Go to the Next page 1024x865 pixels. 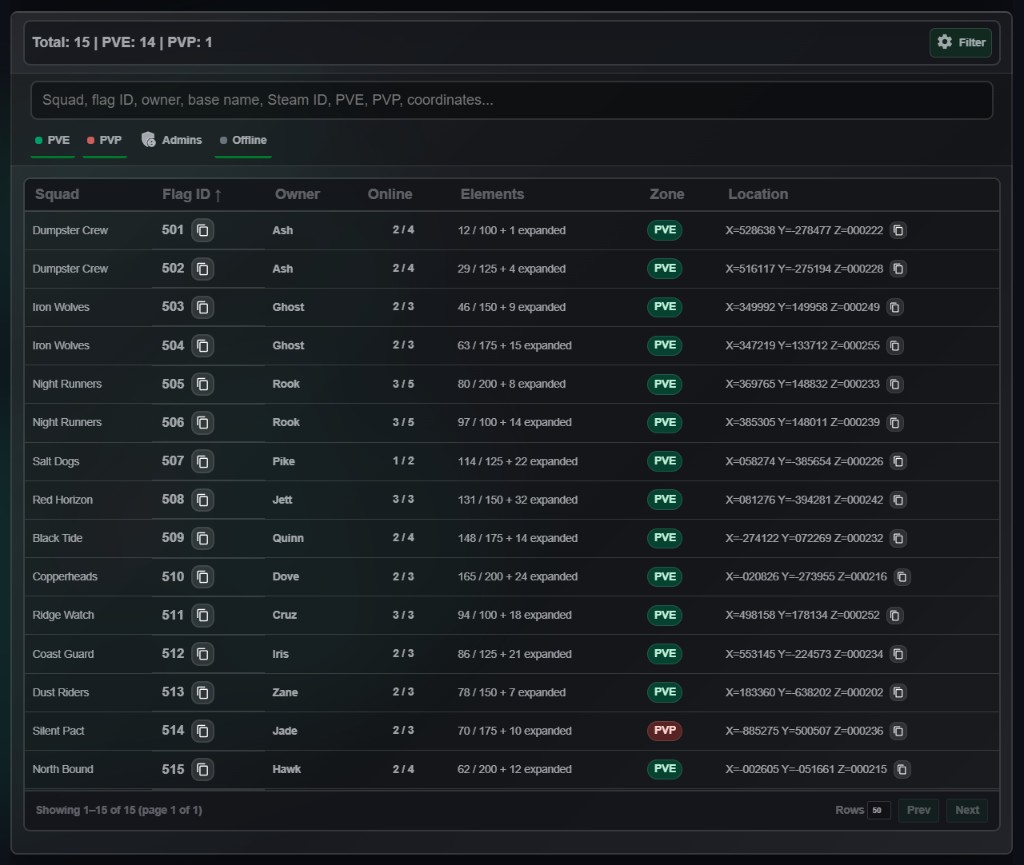(967, 810)
